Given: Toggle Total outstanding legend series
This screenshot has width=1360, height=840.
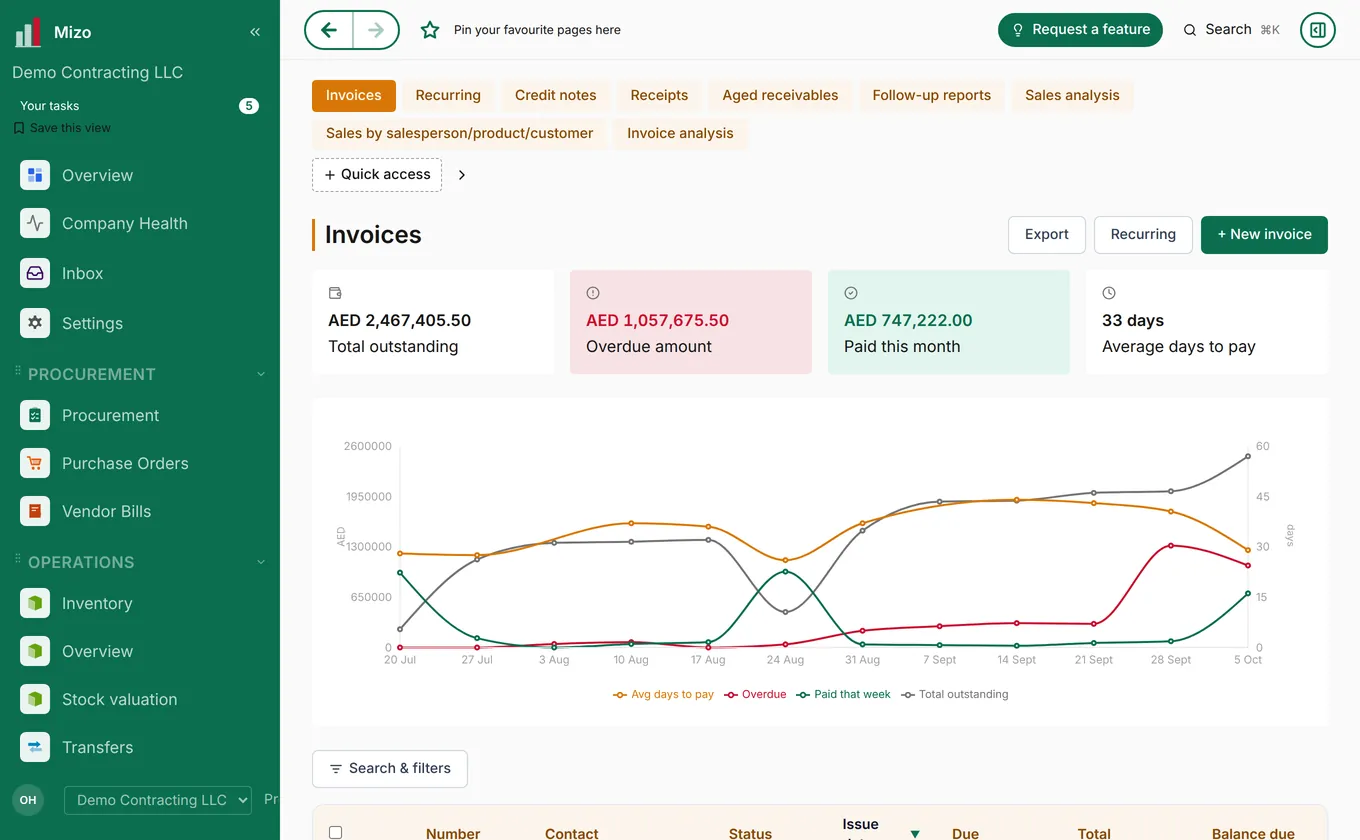Looking at the screenshot, I should pos(954,694).
